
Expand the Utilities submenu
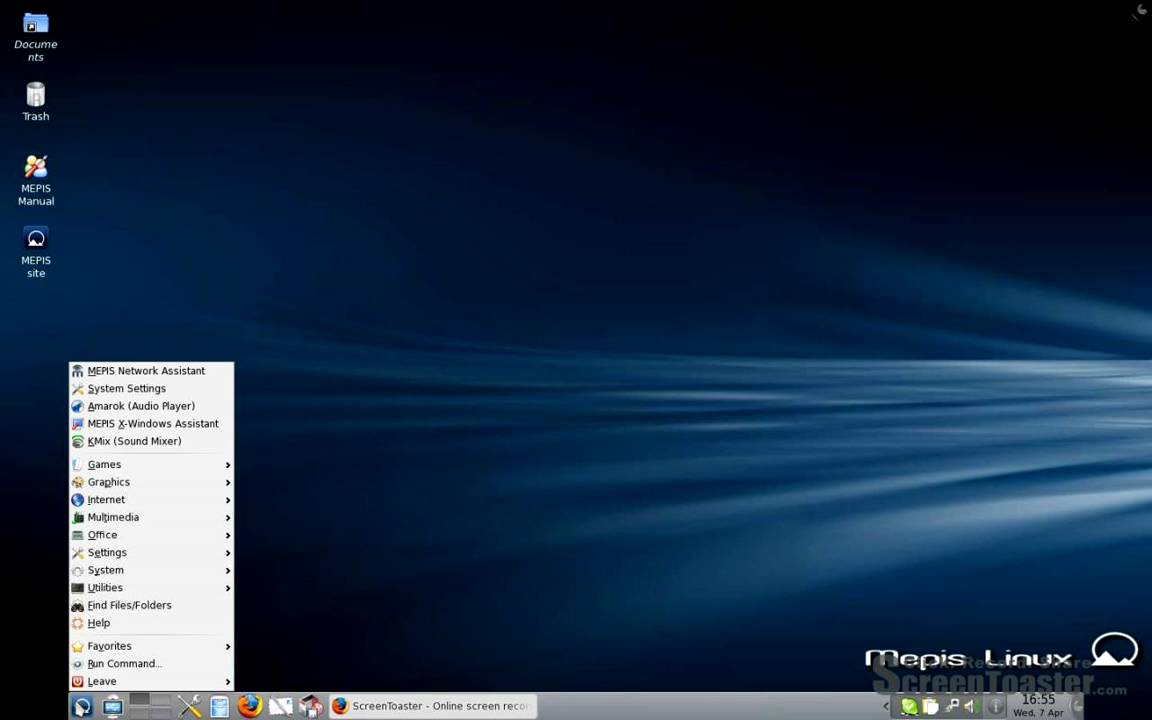click(x=151, y=588)
